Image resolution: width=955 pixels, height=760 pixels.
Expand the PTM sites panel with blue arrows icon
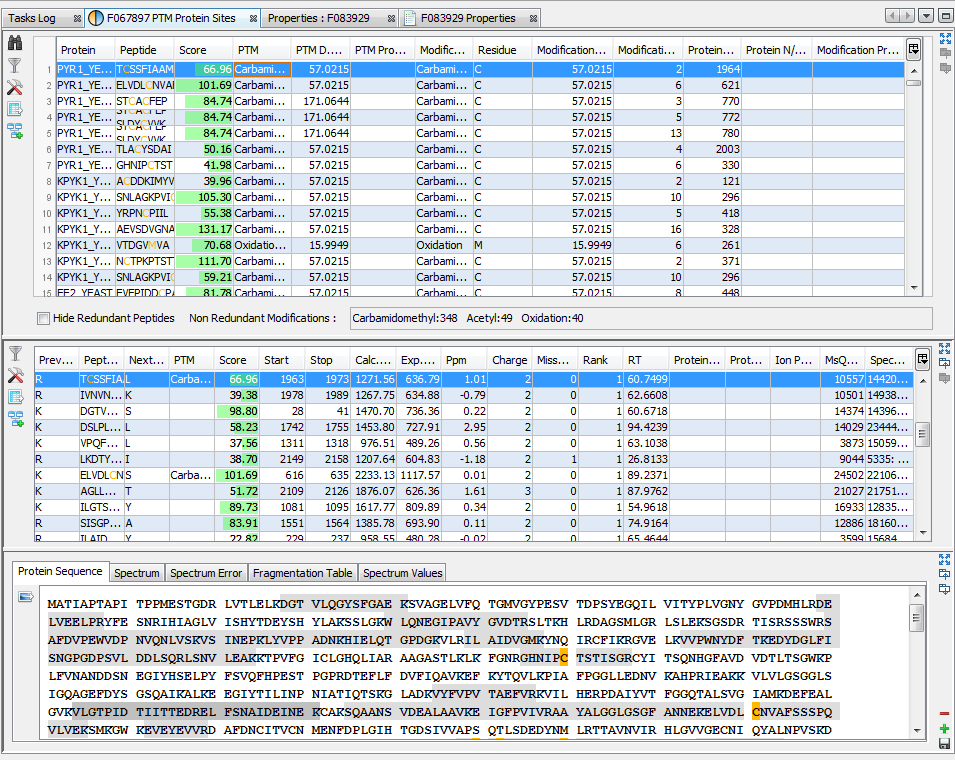click(945, 39)
